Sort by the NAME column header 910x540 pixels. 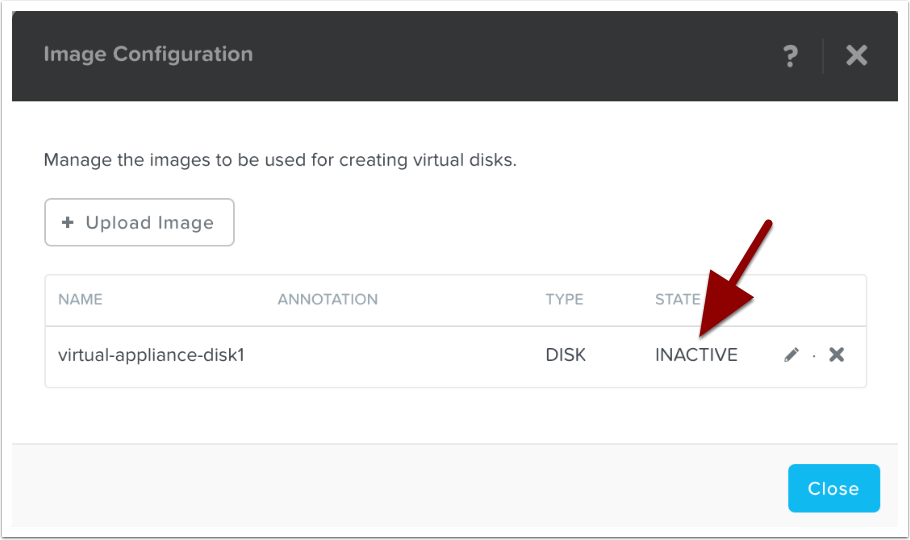click(80, 299)
